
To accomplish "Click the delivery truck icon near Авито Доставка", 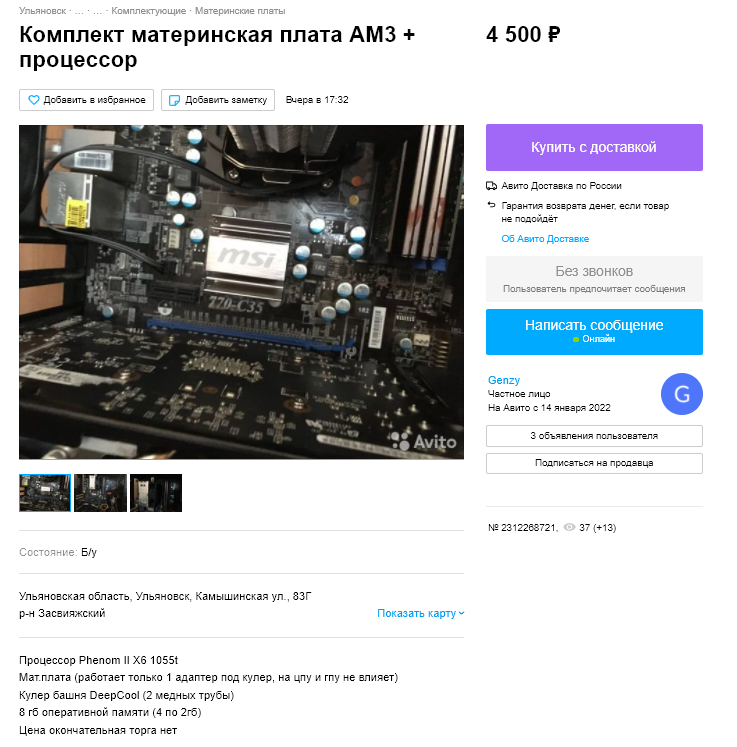I will pyautogui.click(x=491, y=186).
